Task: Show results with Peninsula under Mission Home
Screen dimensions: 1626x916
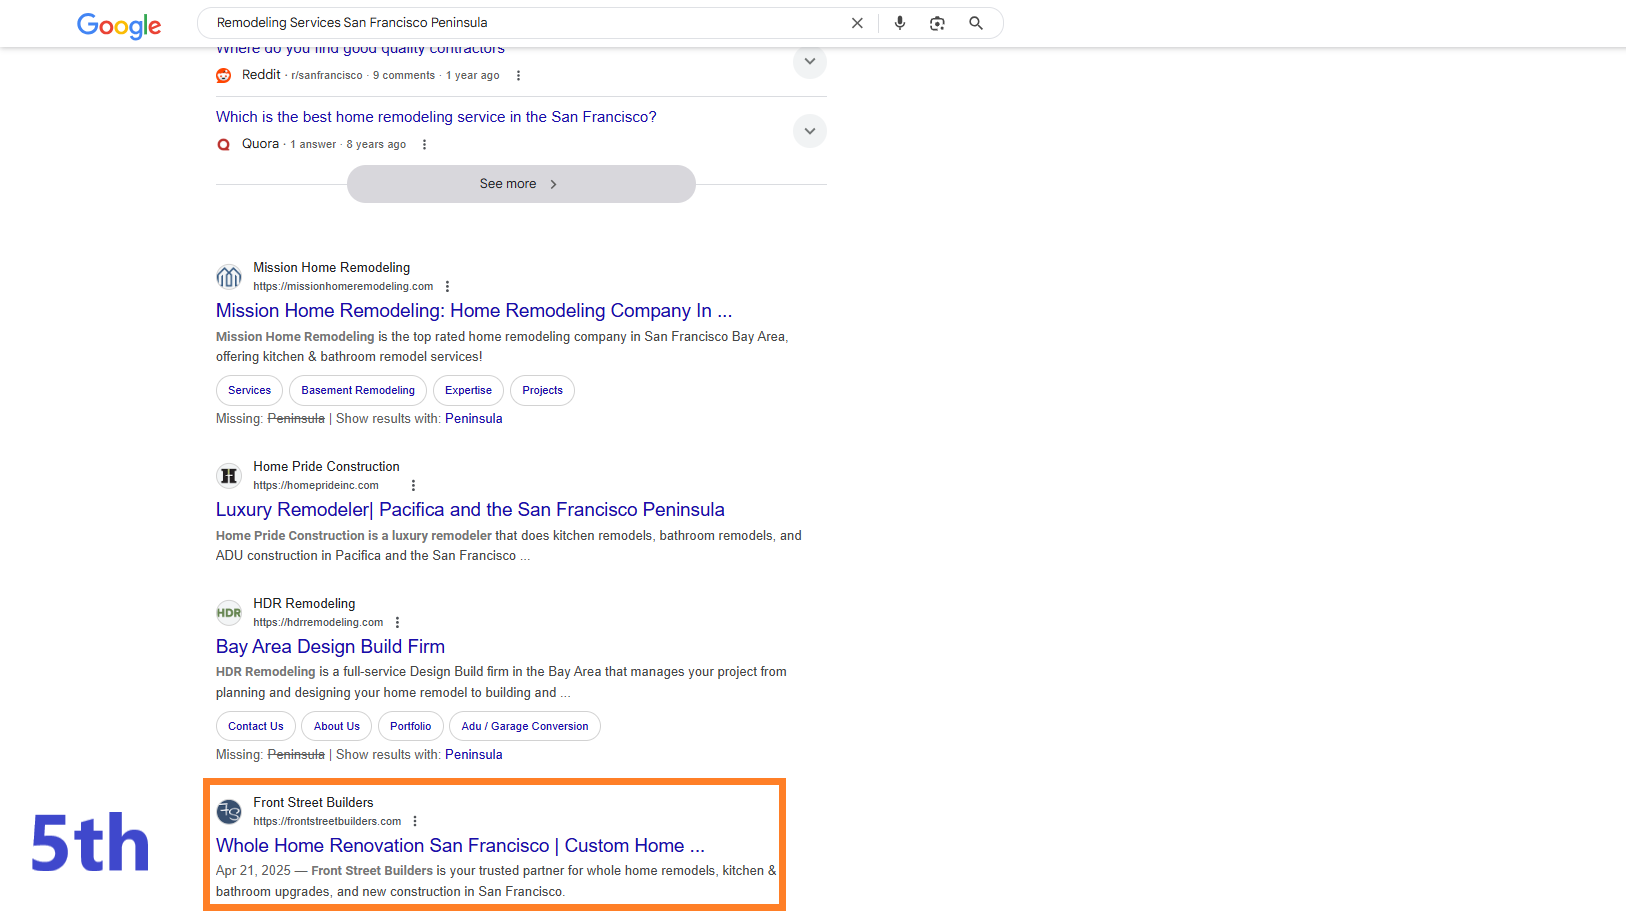Action: (x=474, y=419)
